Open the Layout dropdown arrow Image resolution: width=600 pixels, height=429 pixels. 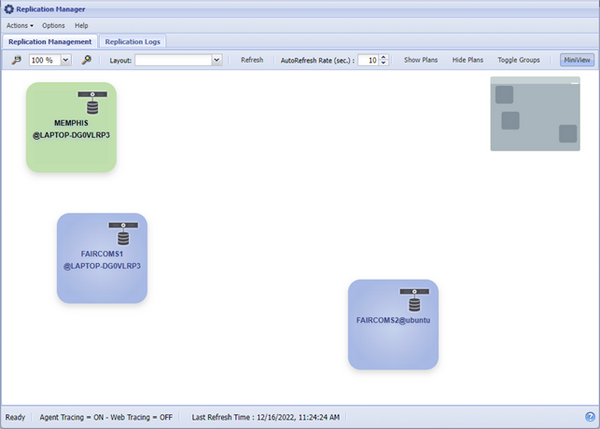click(x=217, y=60)
